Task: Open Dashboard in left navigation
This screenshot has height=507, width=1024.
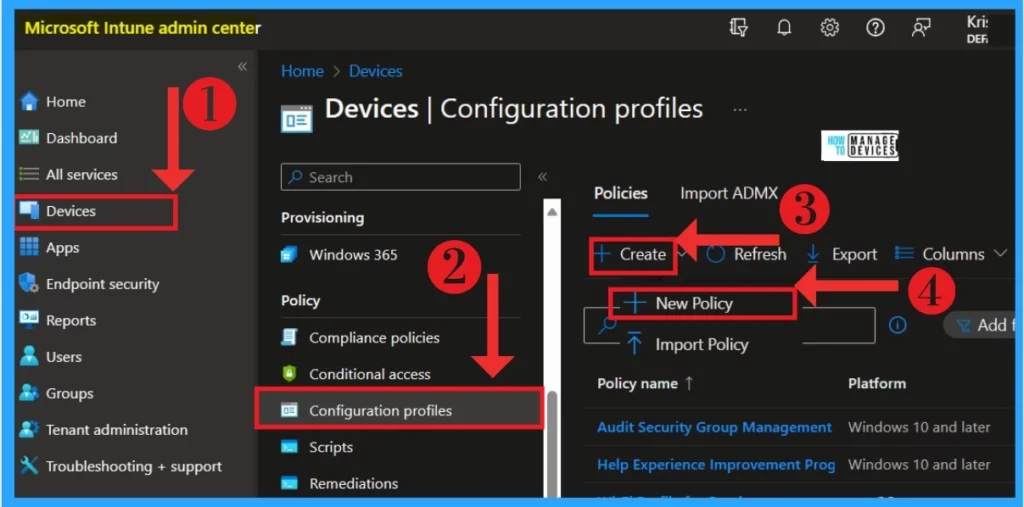Action: (x=82, y=139)
